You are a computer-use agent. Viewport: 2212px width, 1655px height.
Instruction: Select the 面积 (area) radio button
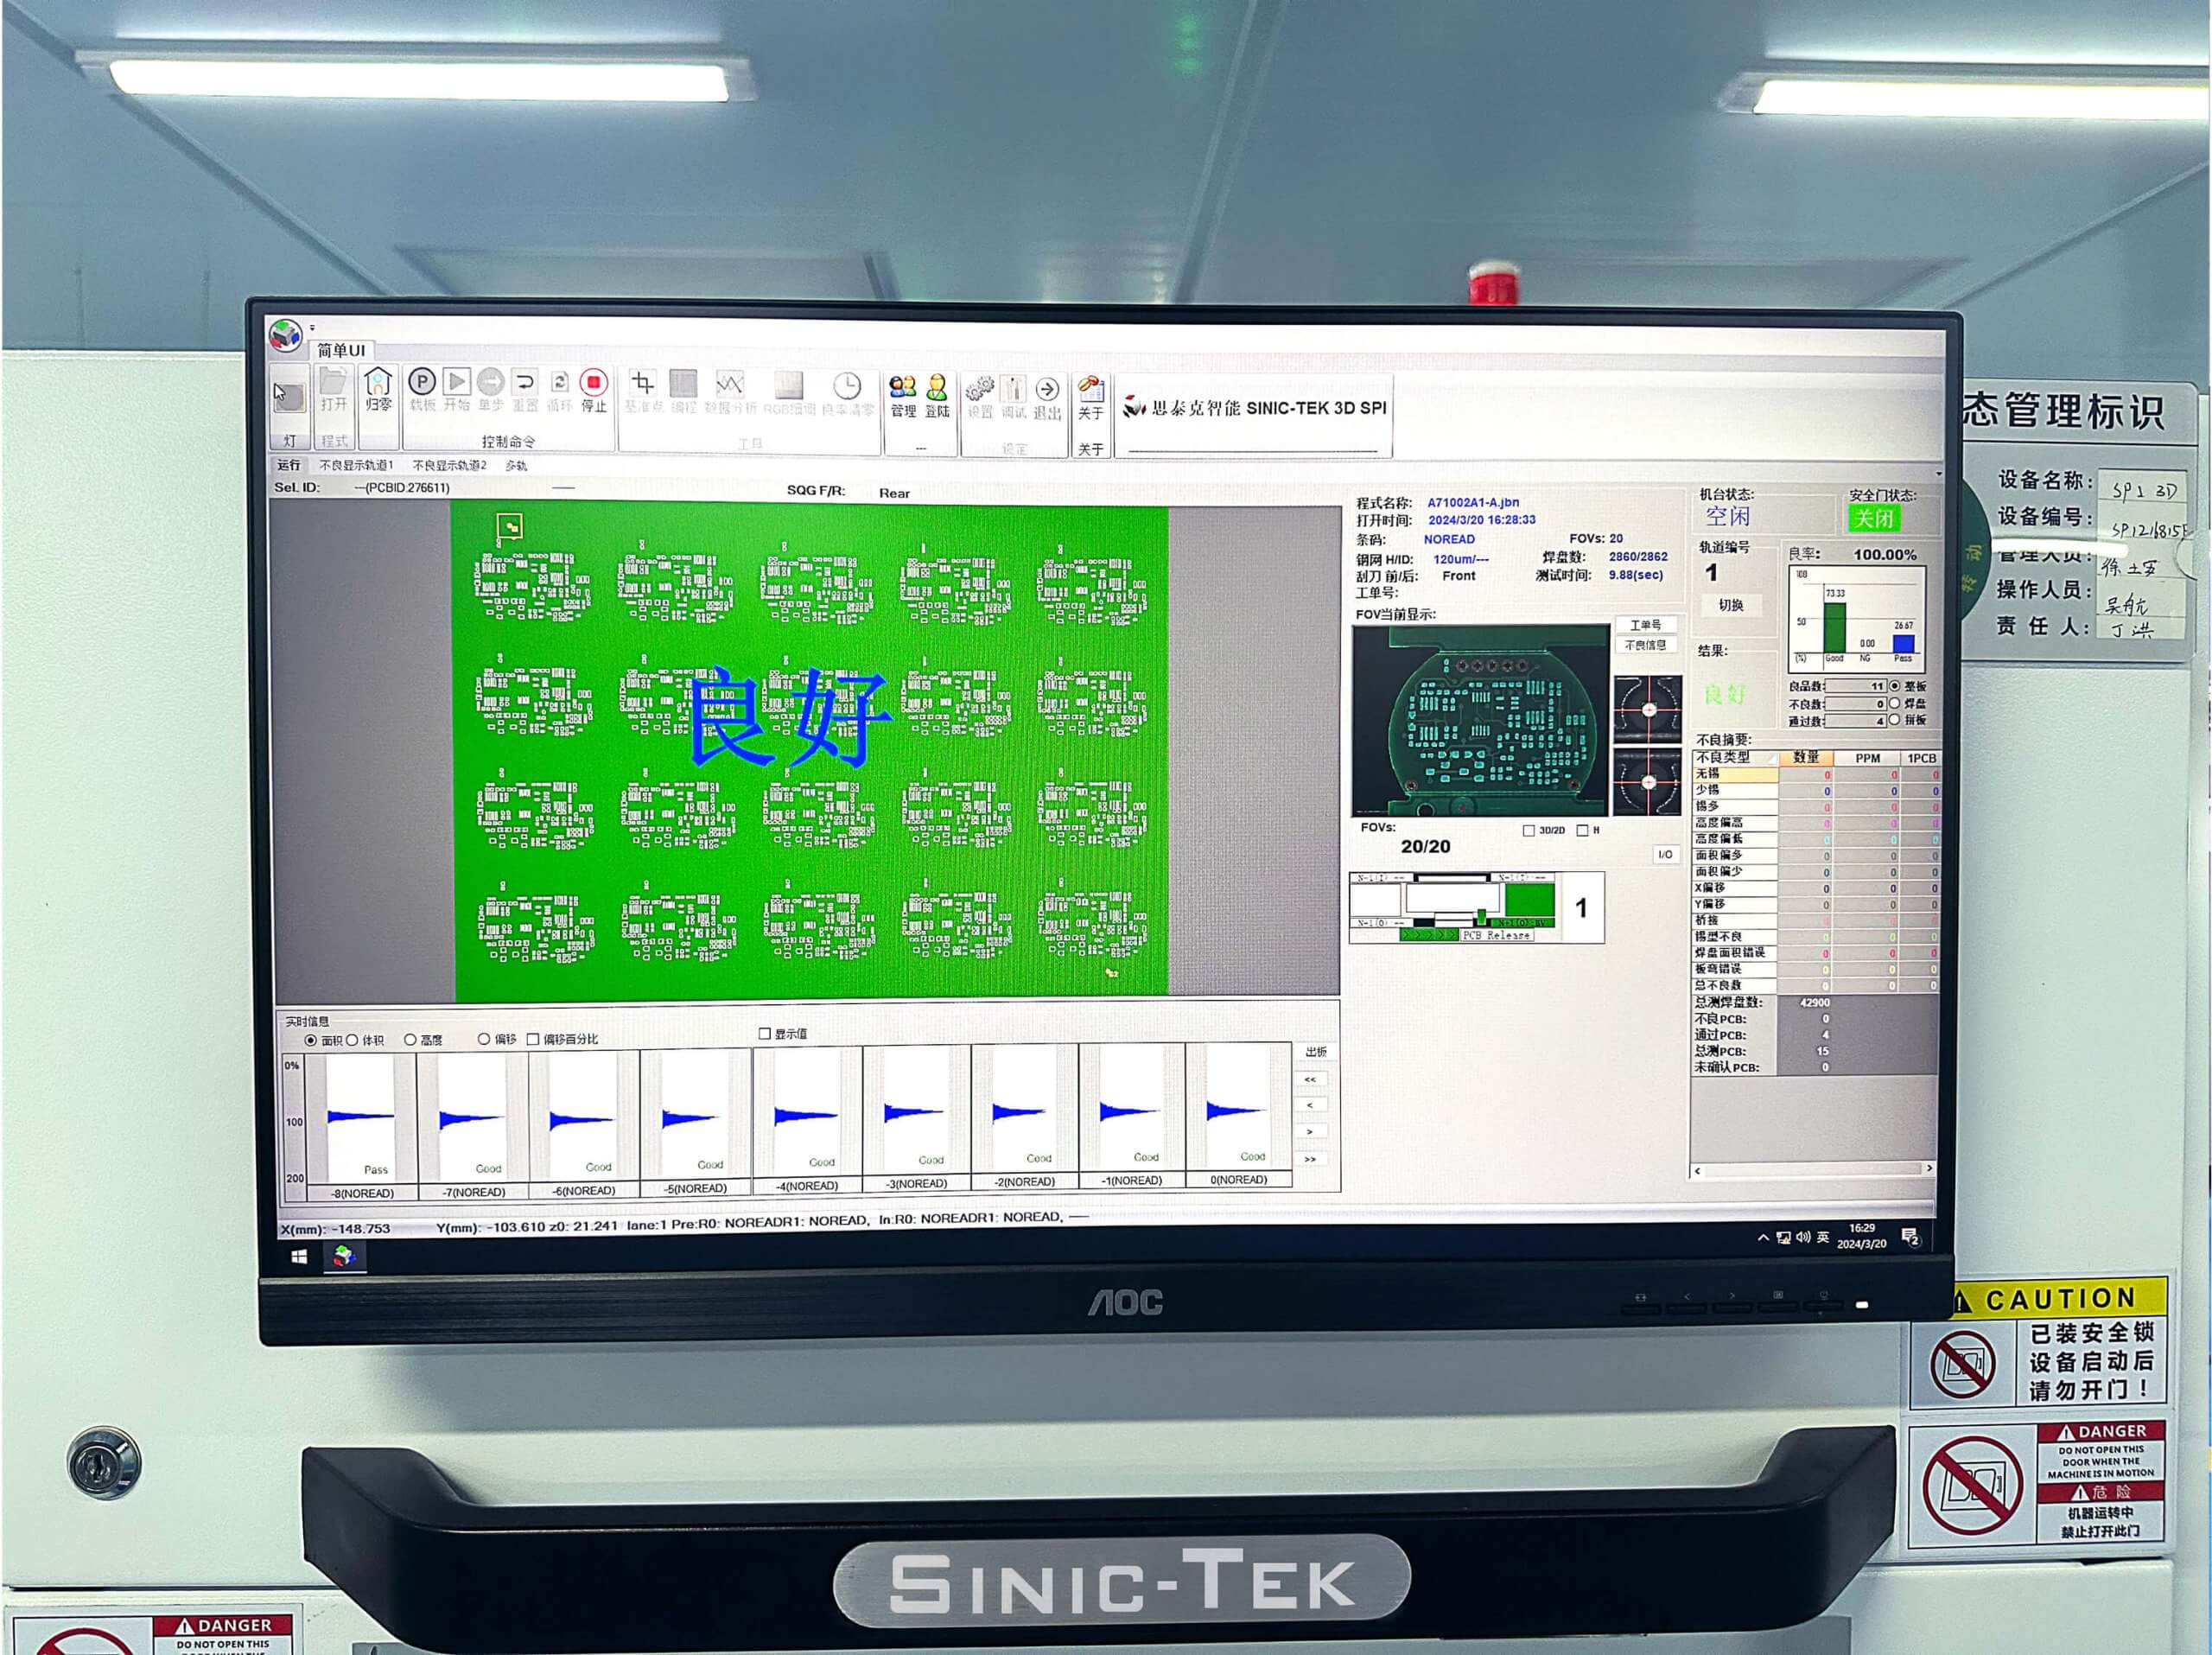(311, 1041)
